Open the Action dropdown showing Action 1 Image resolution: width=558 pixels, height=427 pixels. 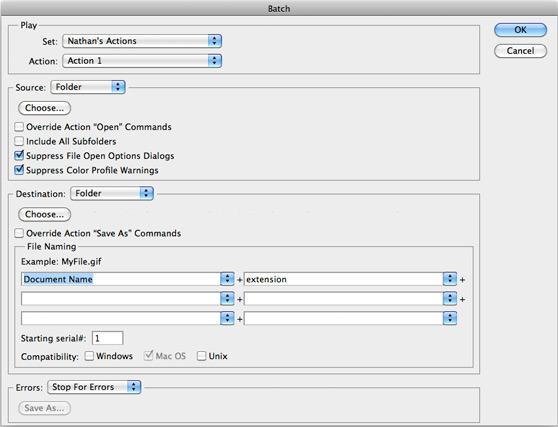(142, 61)
